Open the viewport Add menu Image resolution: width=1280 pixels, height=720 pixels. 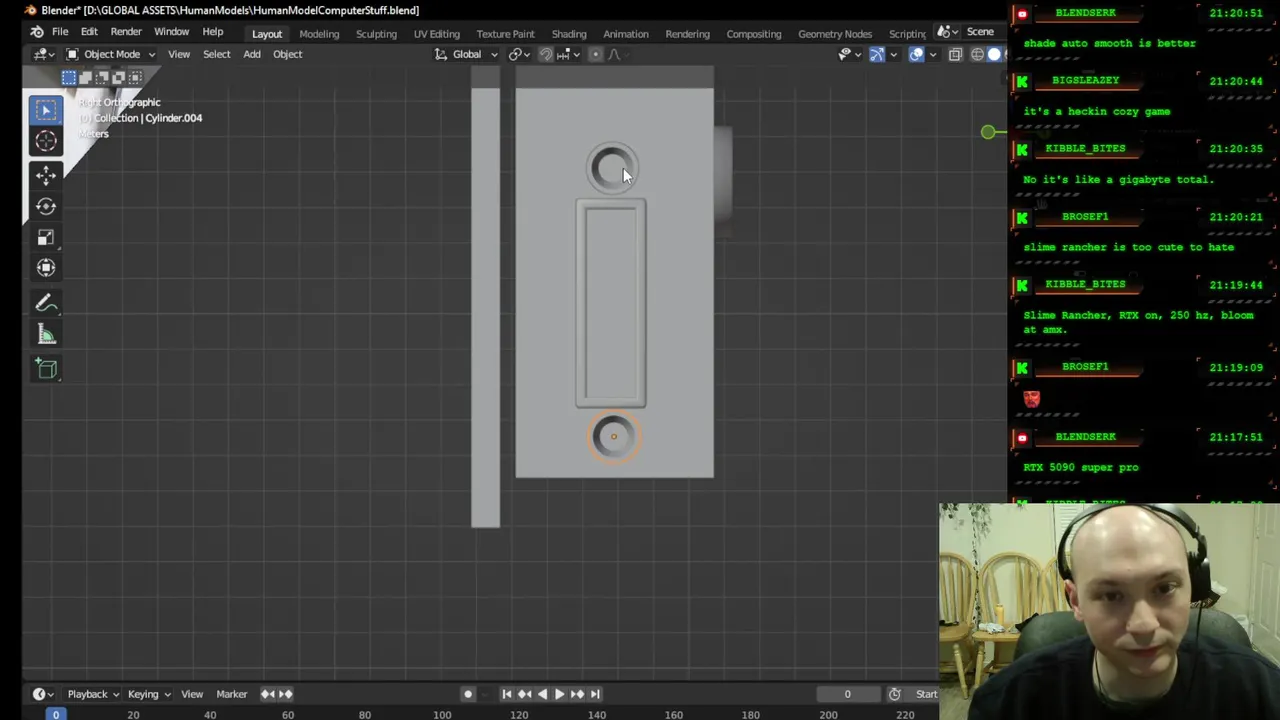point(252,54)
